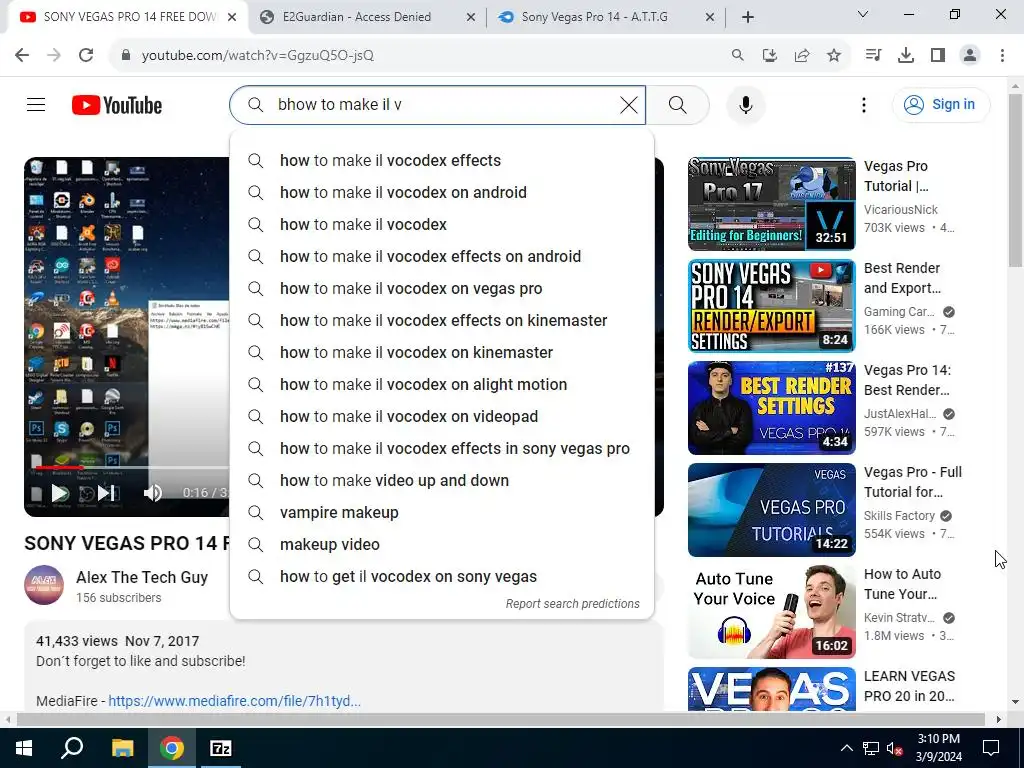The height and width of the screenshot is (768, 1024).
Task: Click the horizontal page scrollbar
Action: coord(500,720)
